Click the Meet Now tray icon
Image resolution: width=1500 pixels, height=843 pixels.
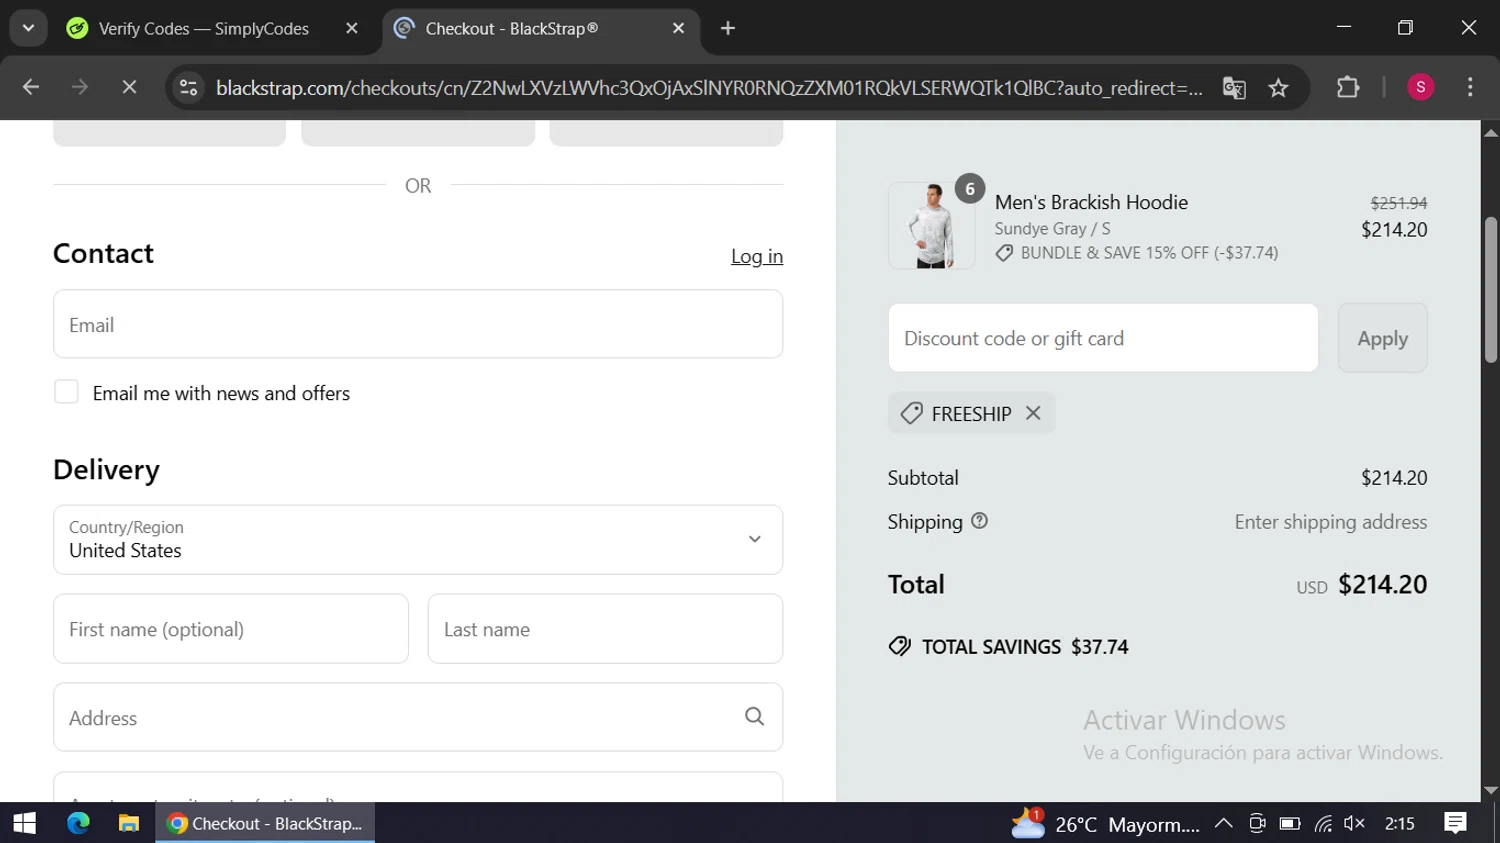click(1257, 823)
